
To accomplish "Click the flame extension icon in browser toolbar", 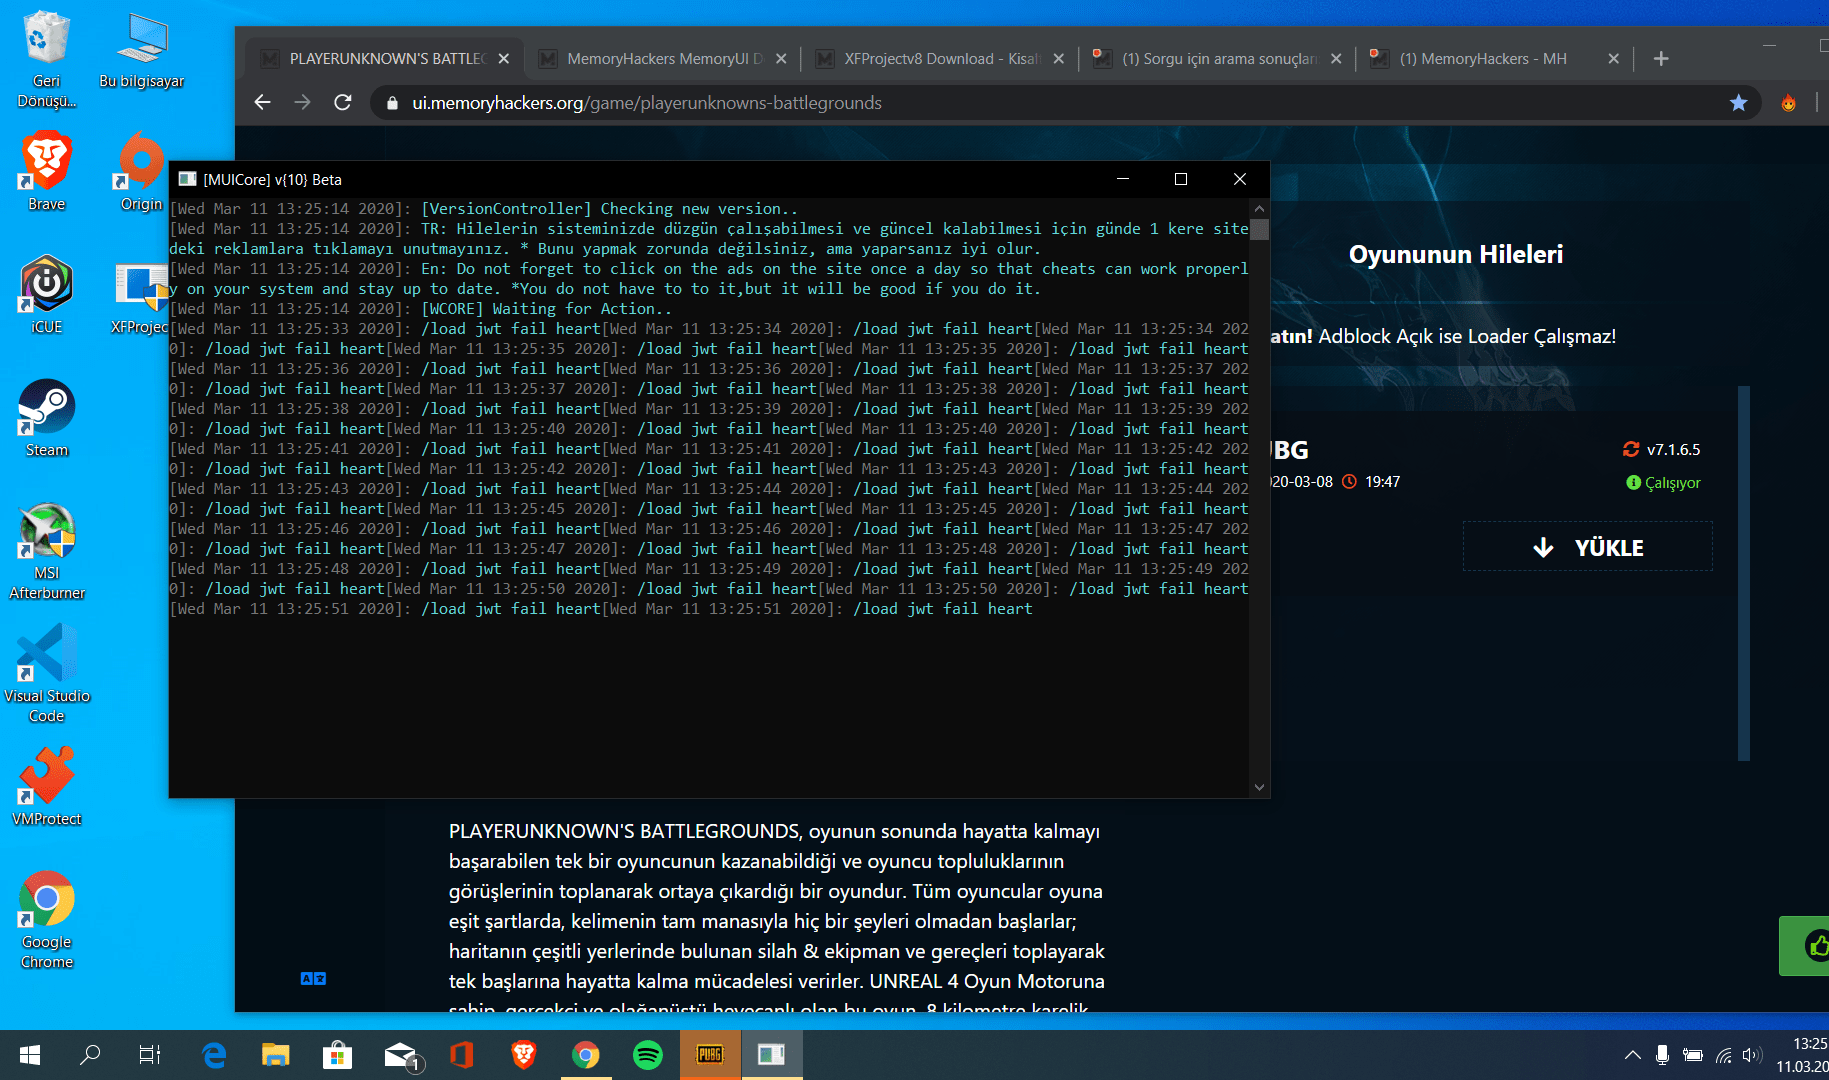I will [1789, 102].
